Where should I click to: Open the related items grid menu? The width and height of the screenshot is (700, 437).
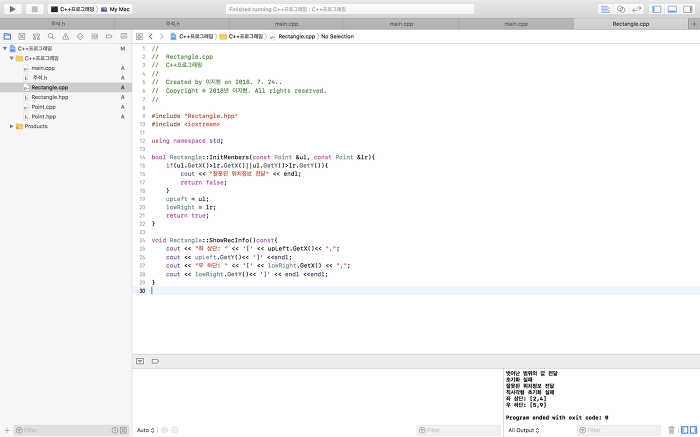pos(139,37)
